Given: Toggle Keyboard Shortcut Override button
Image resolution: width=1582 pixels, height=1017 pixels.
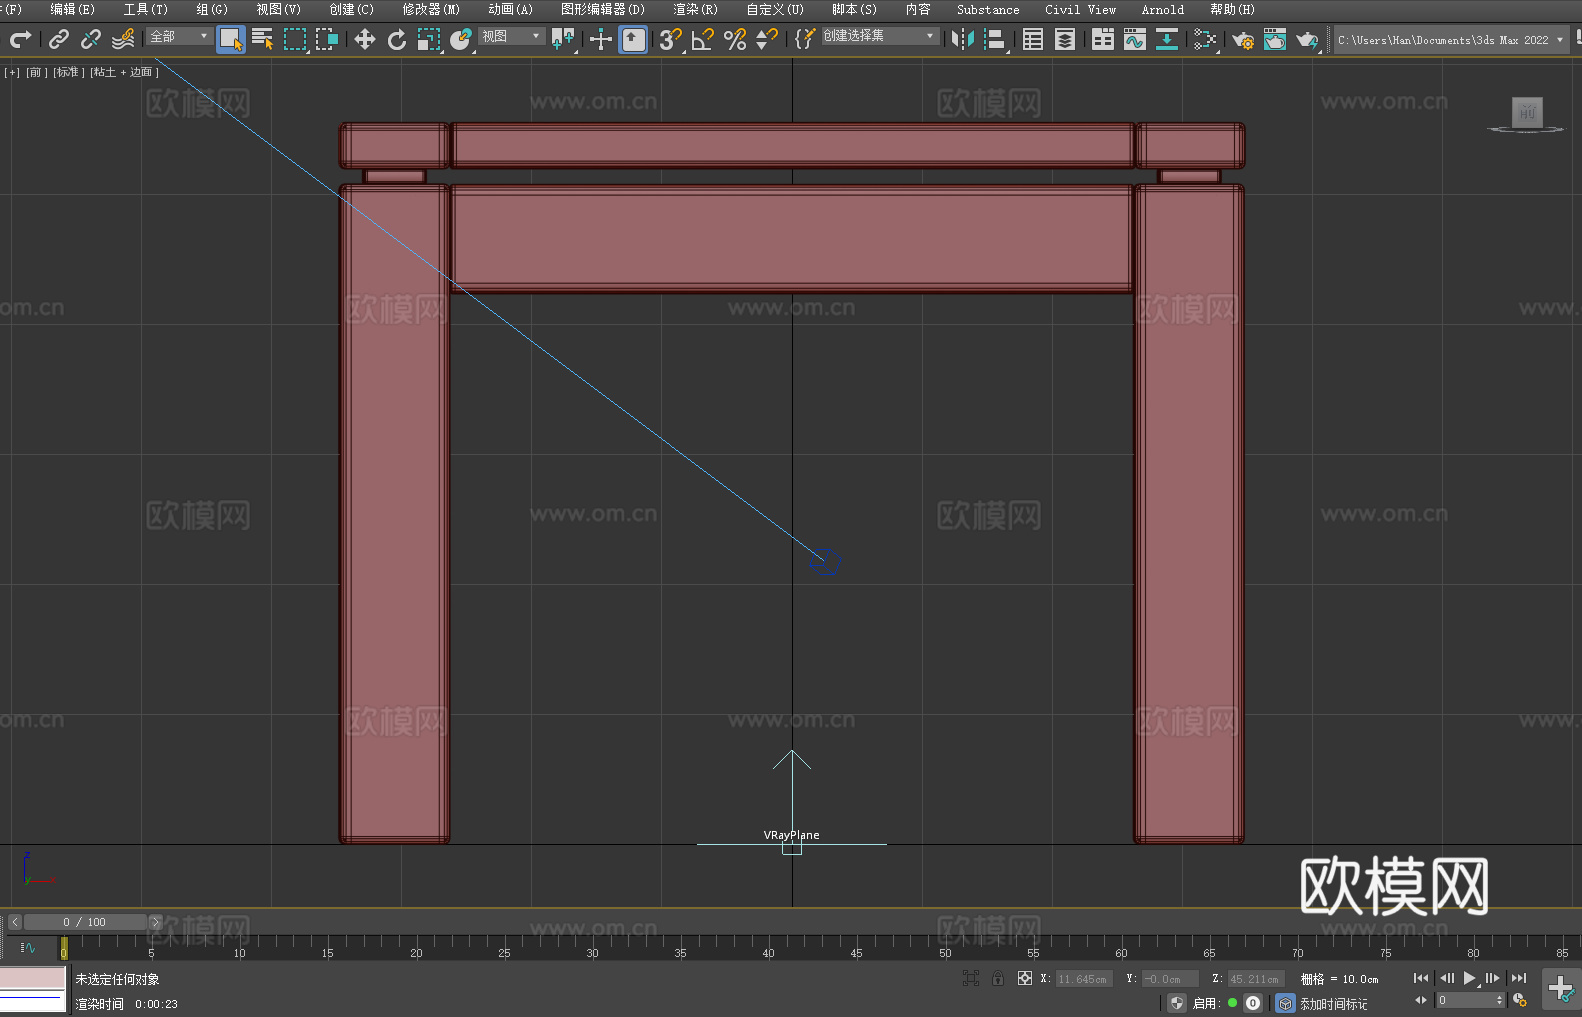Looking at the screenshot, I should click(x=633, y=39).
